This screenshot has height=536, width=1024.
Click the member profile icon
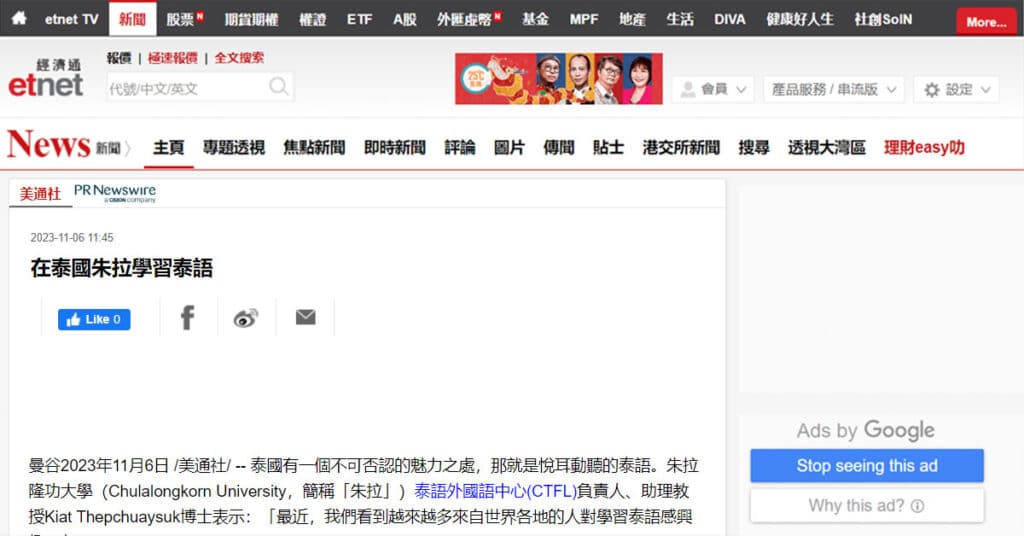pos(688,89)
